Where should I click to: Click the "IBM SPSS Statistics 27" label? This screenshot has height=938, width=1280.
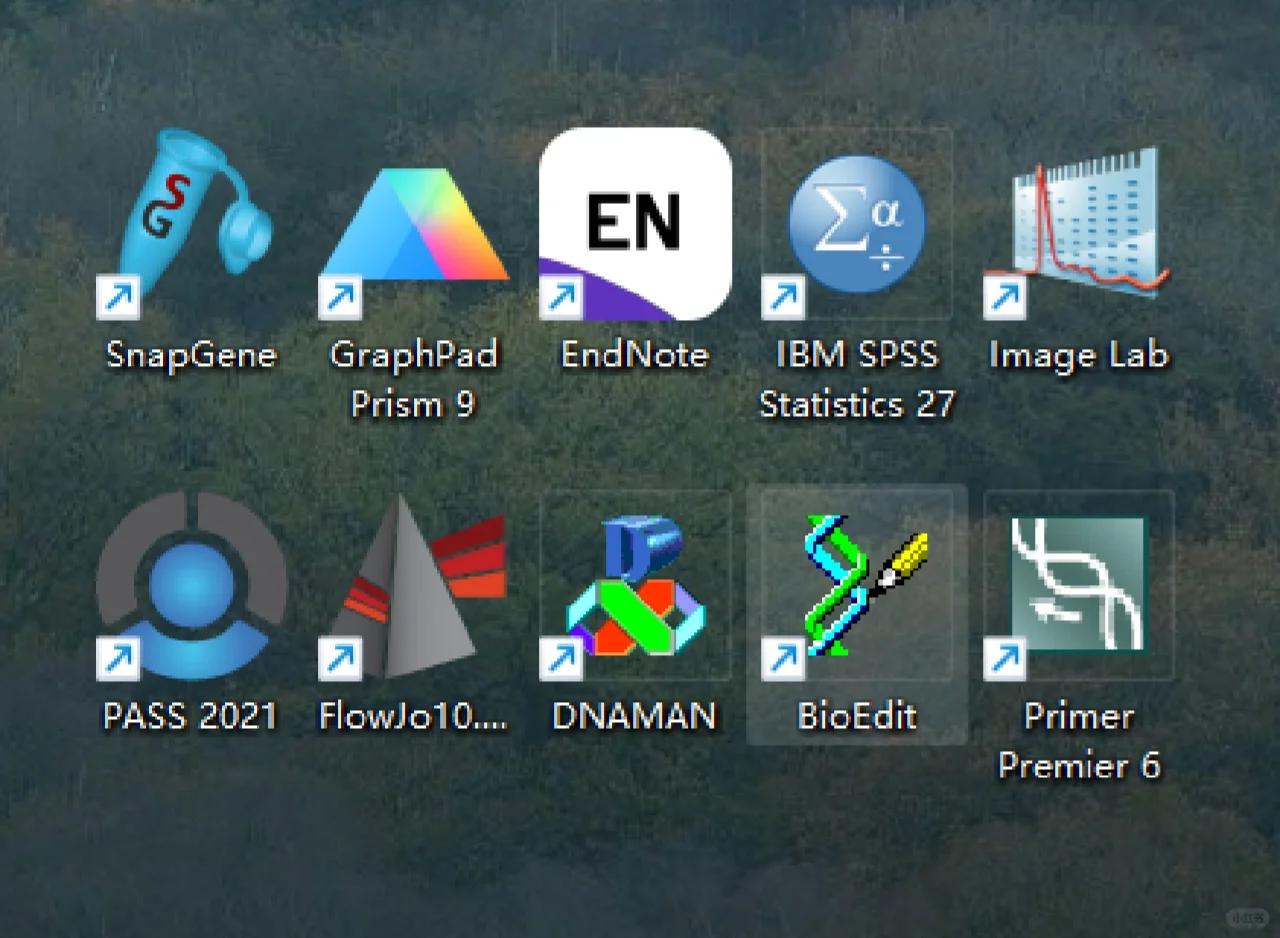click(857, 380)
